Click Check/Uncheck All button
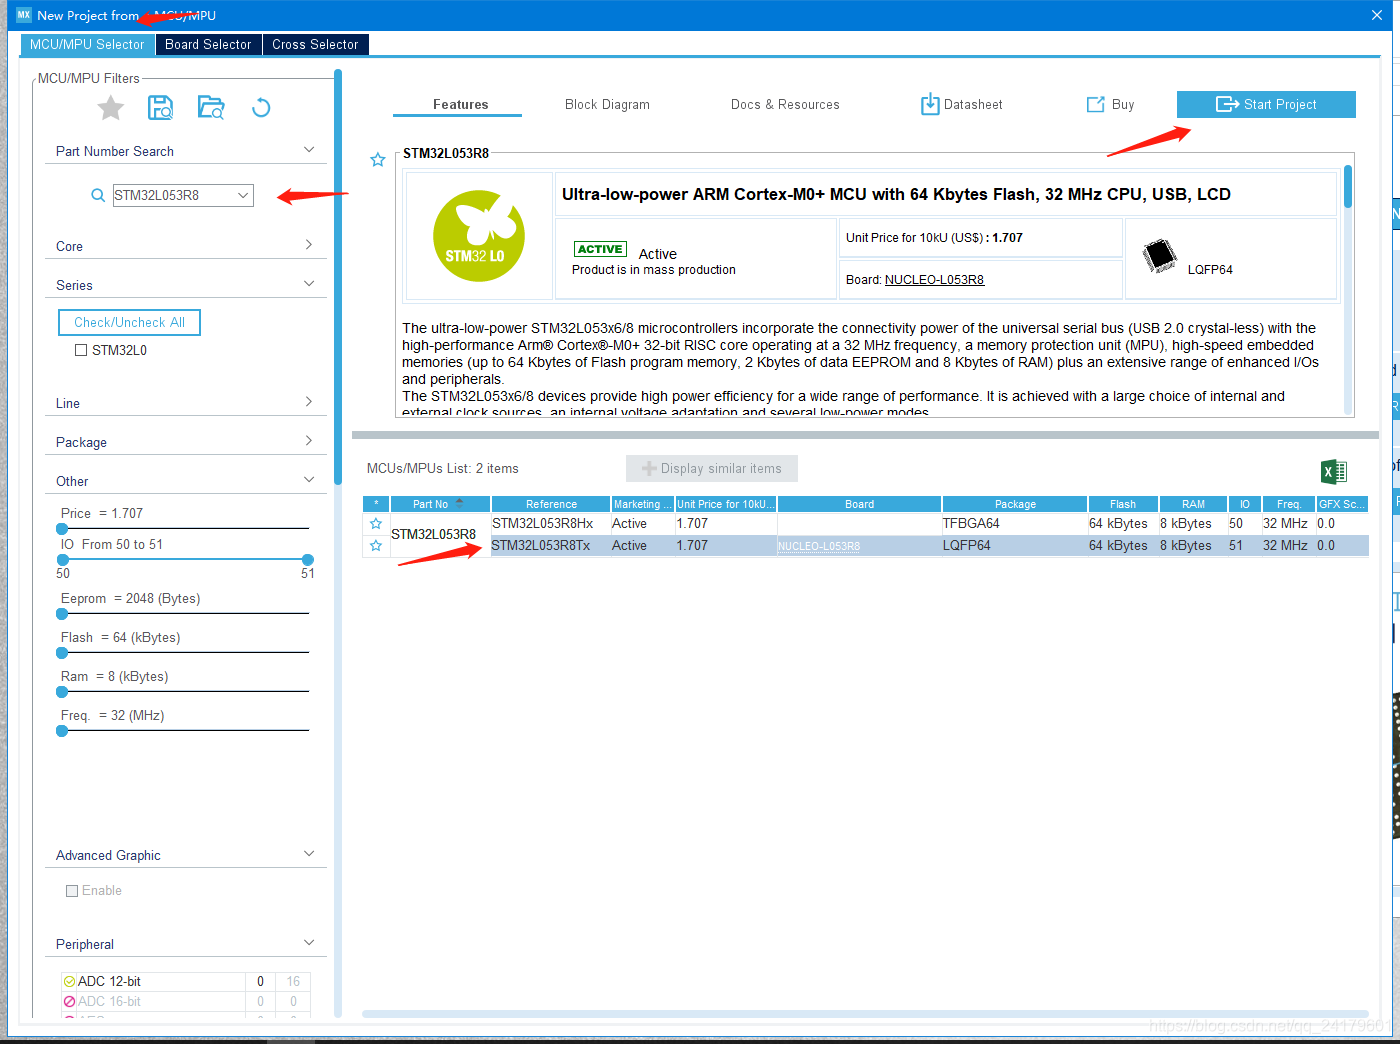Viewport: 1400px width, 1044px height. pyautogui.click(x=130, y=323)
